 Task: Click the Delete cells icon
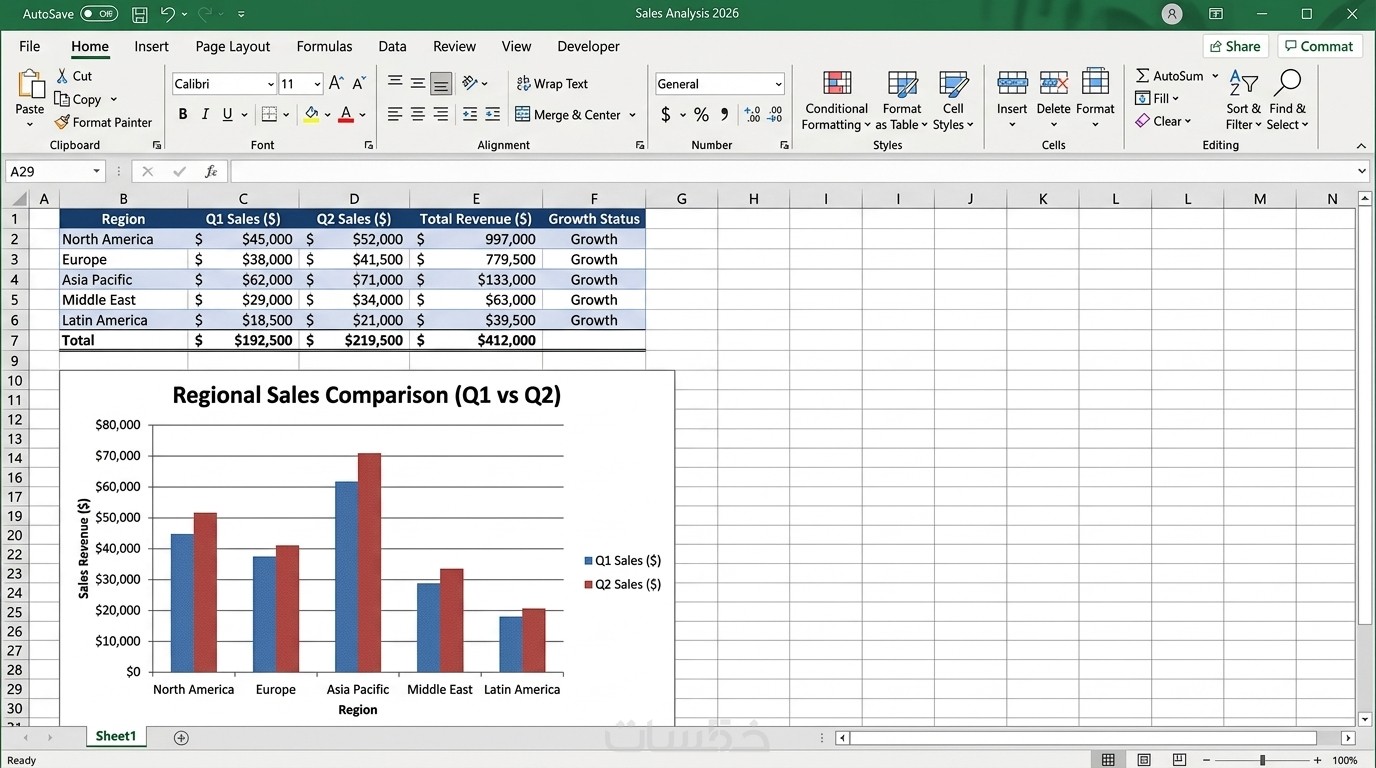(1053, 84)
